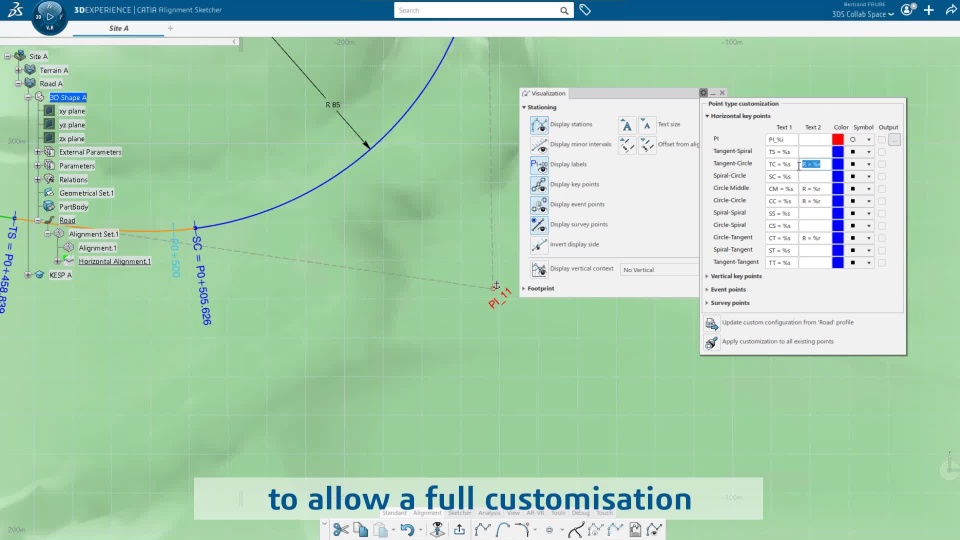
Task: Toggle the Display survey points icon
Action: [539, 225]
